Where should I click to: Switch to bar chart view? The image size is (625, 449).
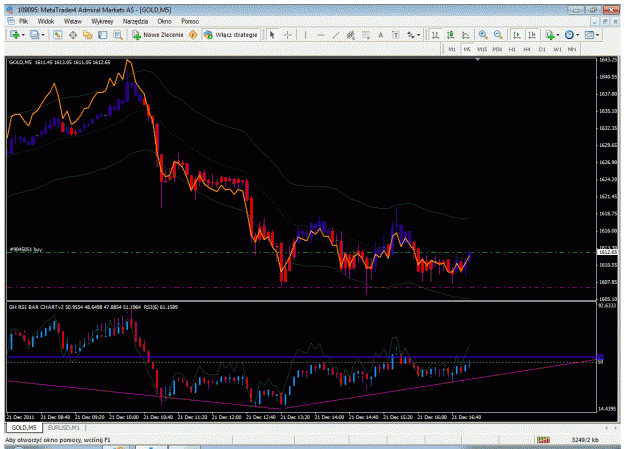(x=435, y=35)
